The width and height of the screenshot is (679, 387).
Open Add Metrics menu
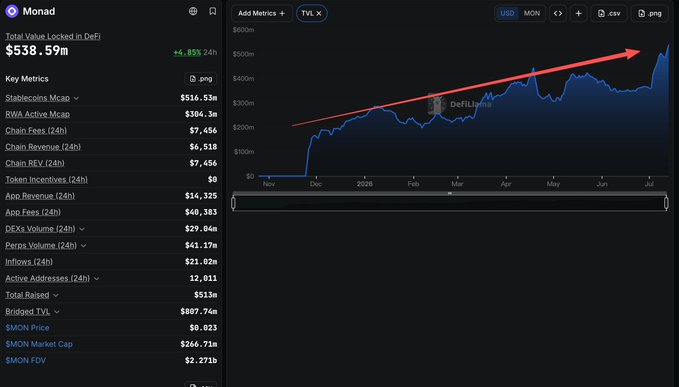coord(262,13)
